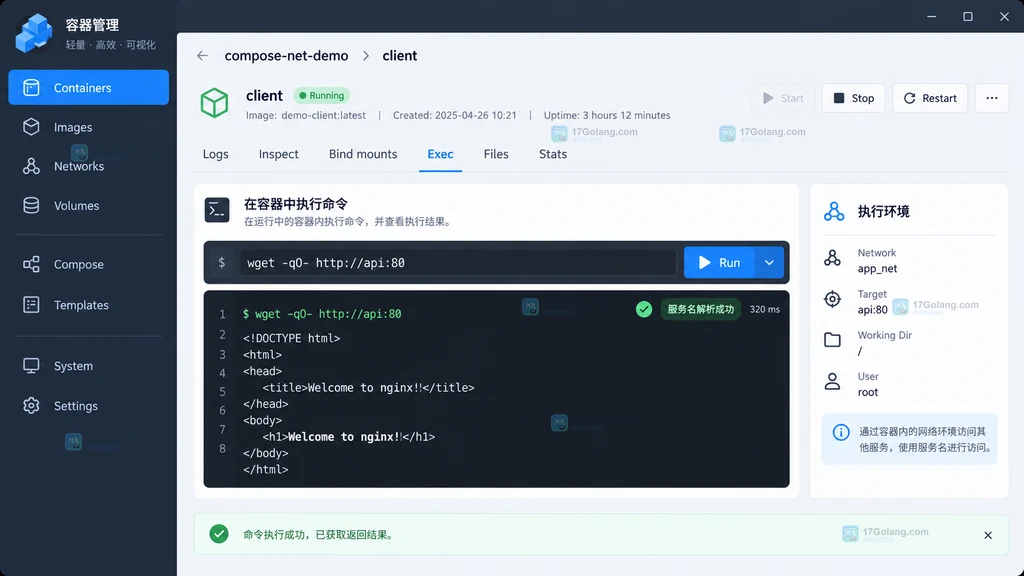Click the Run play triangle icon

[x=705, y=263]
